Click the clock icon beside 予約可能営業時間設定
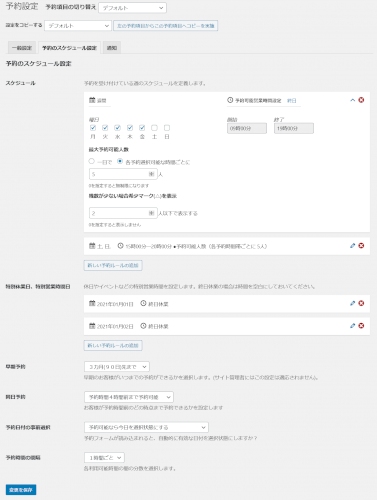Viewport: 377px width, 500px height. (x=230, y=100)
